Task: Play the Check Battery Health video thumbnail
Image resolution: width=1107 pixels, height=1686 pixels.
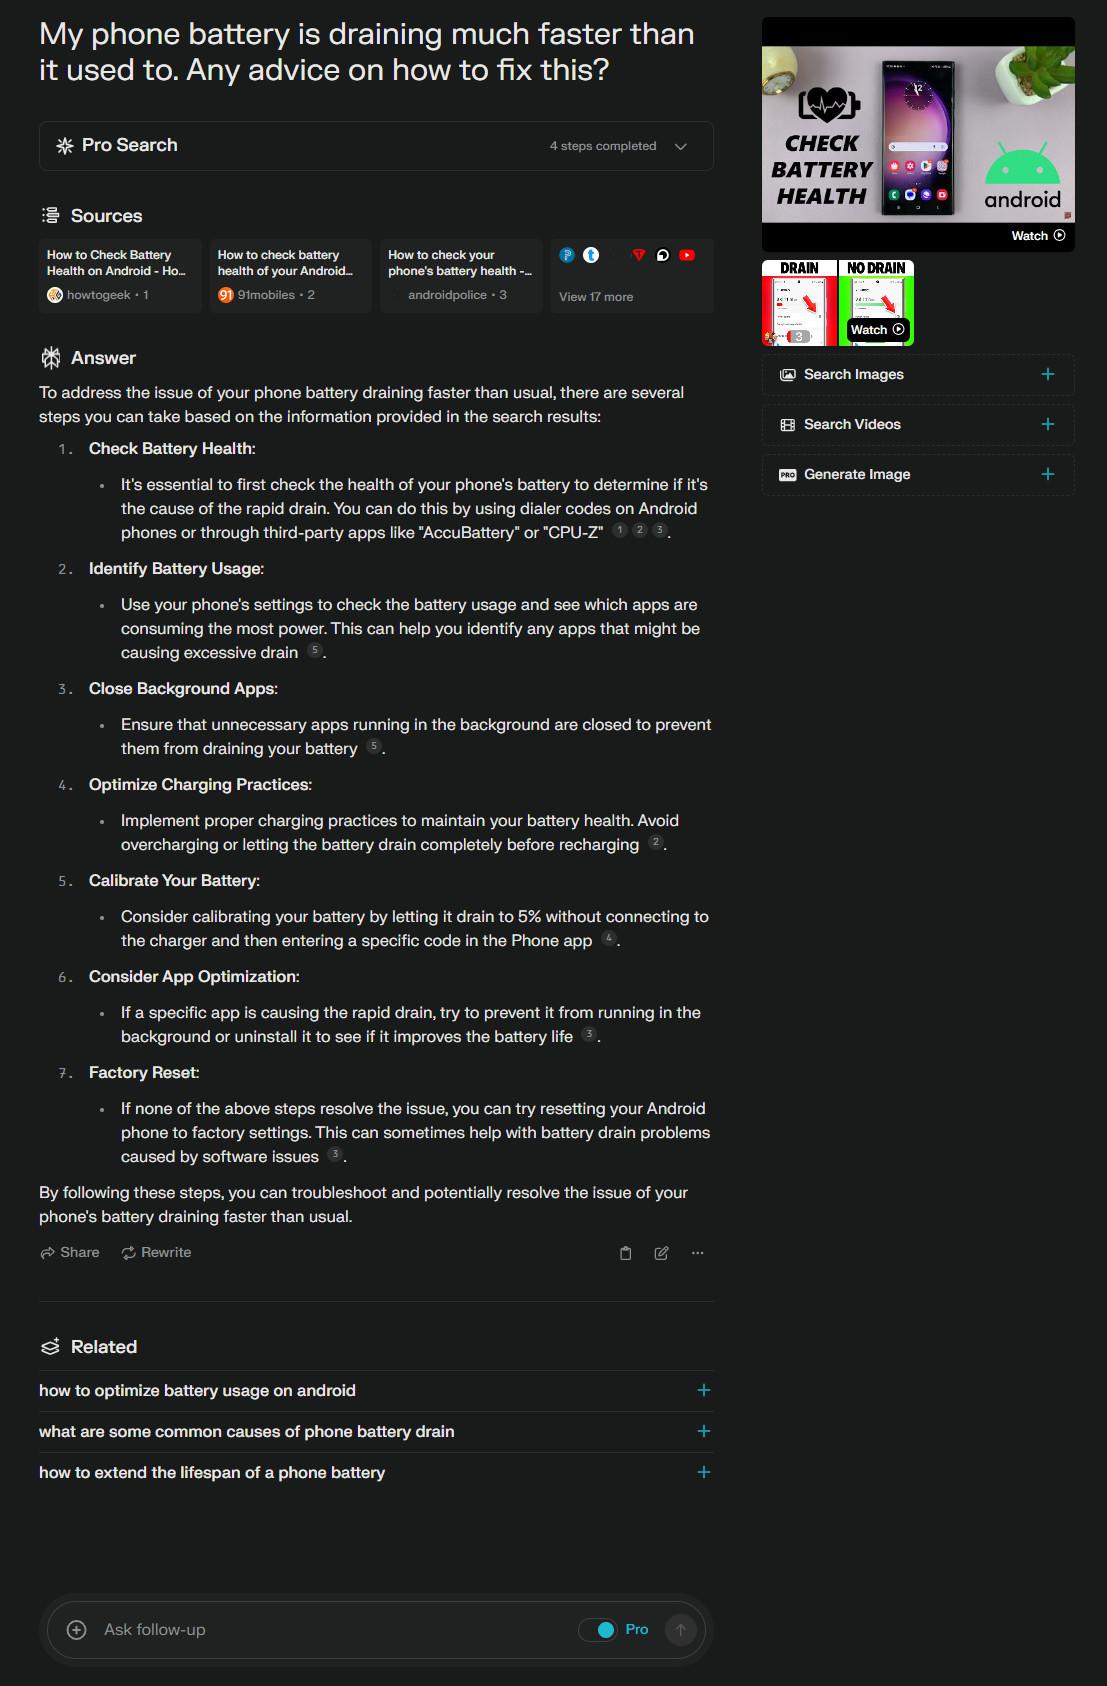Action: click(918, 134)
